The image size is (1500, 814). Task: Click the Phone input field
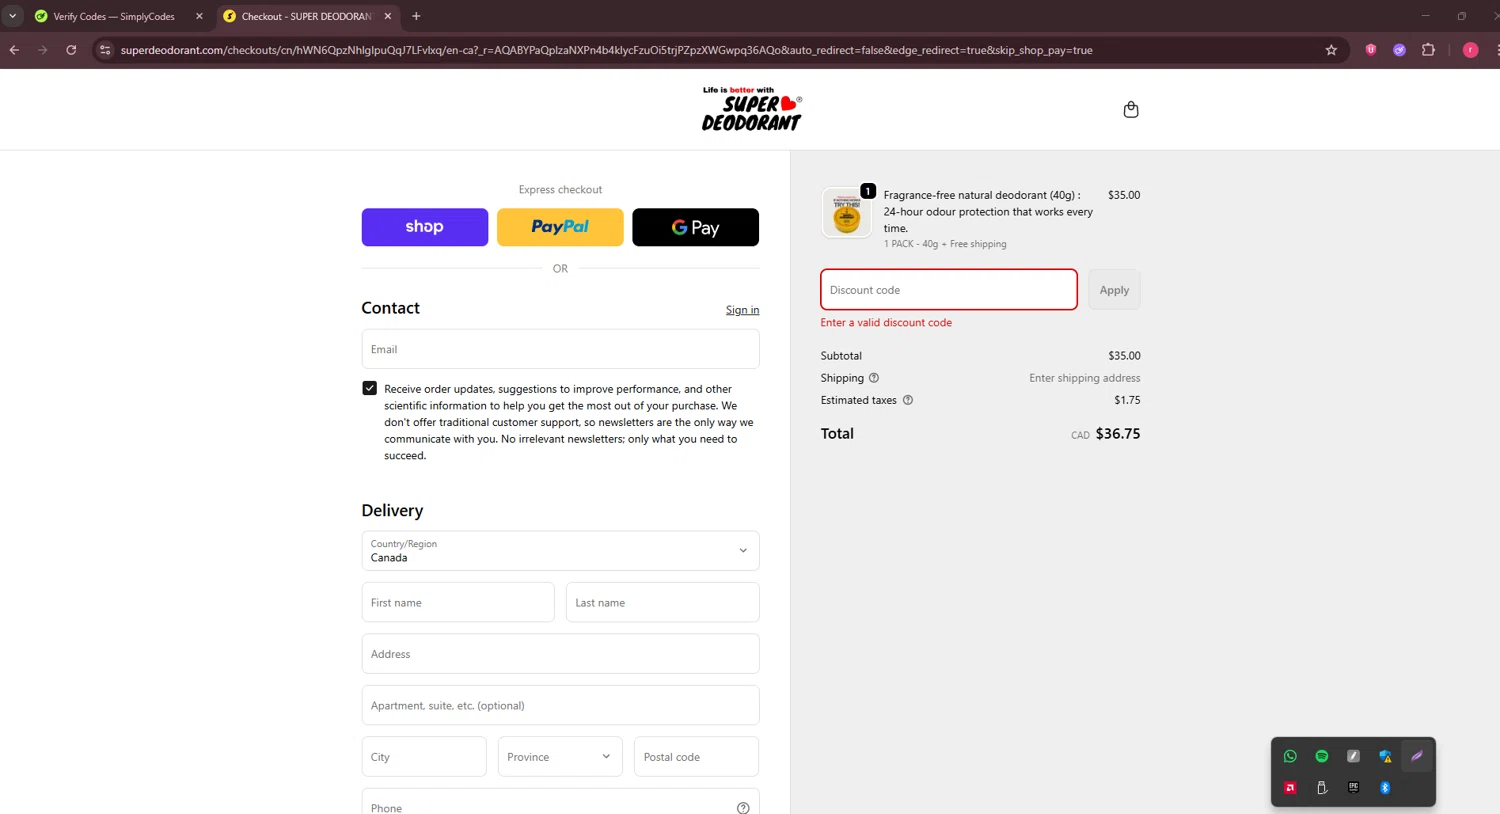[560, 803]
